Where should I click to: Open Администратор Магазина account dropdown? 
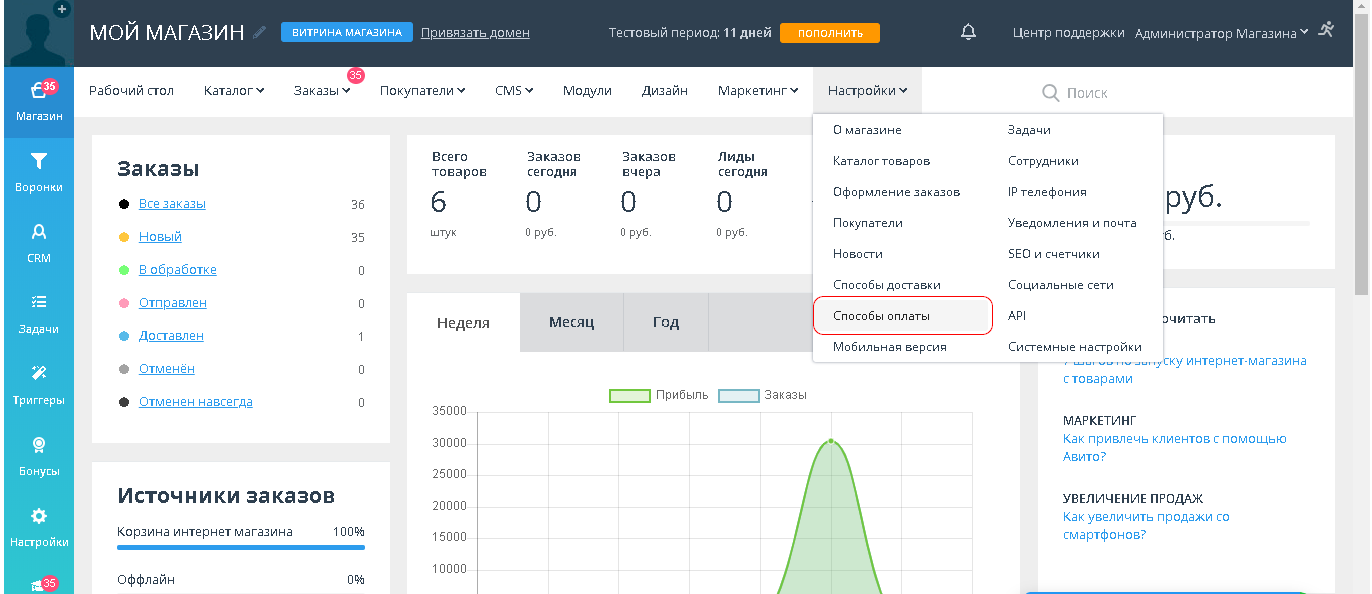point(1221,33)
